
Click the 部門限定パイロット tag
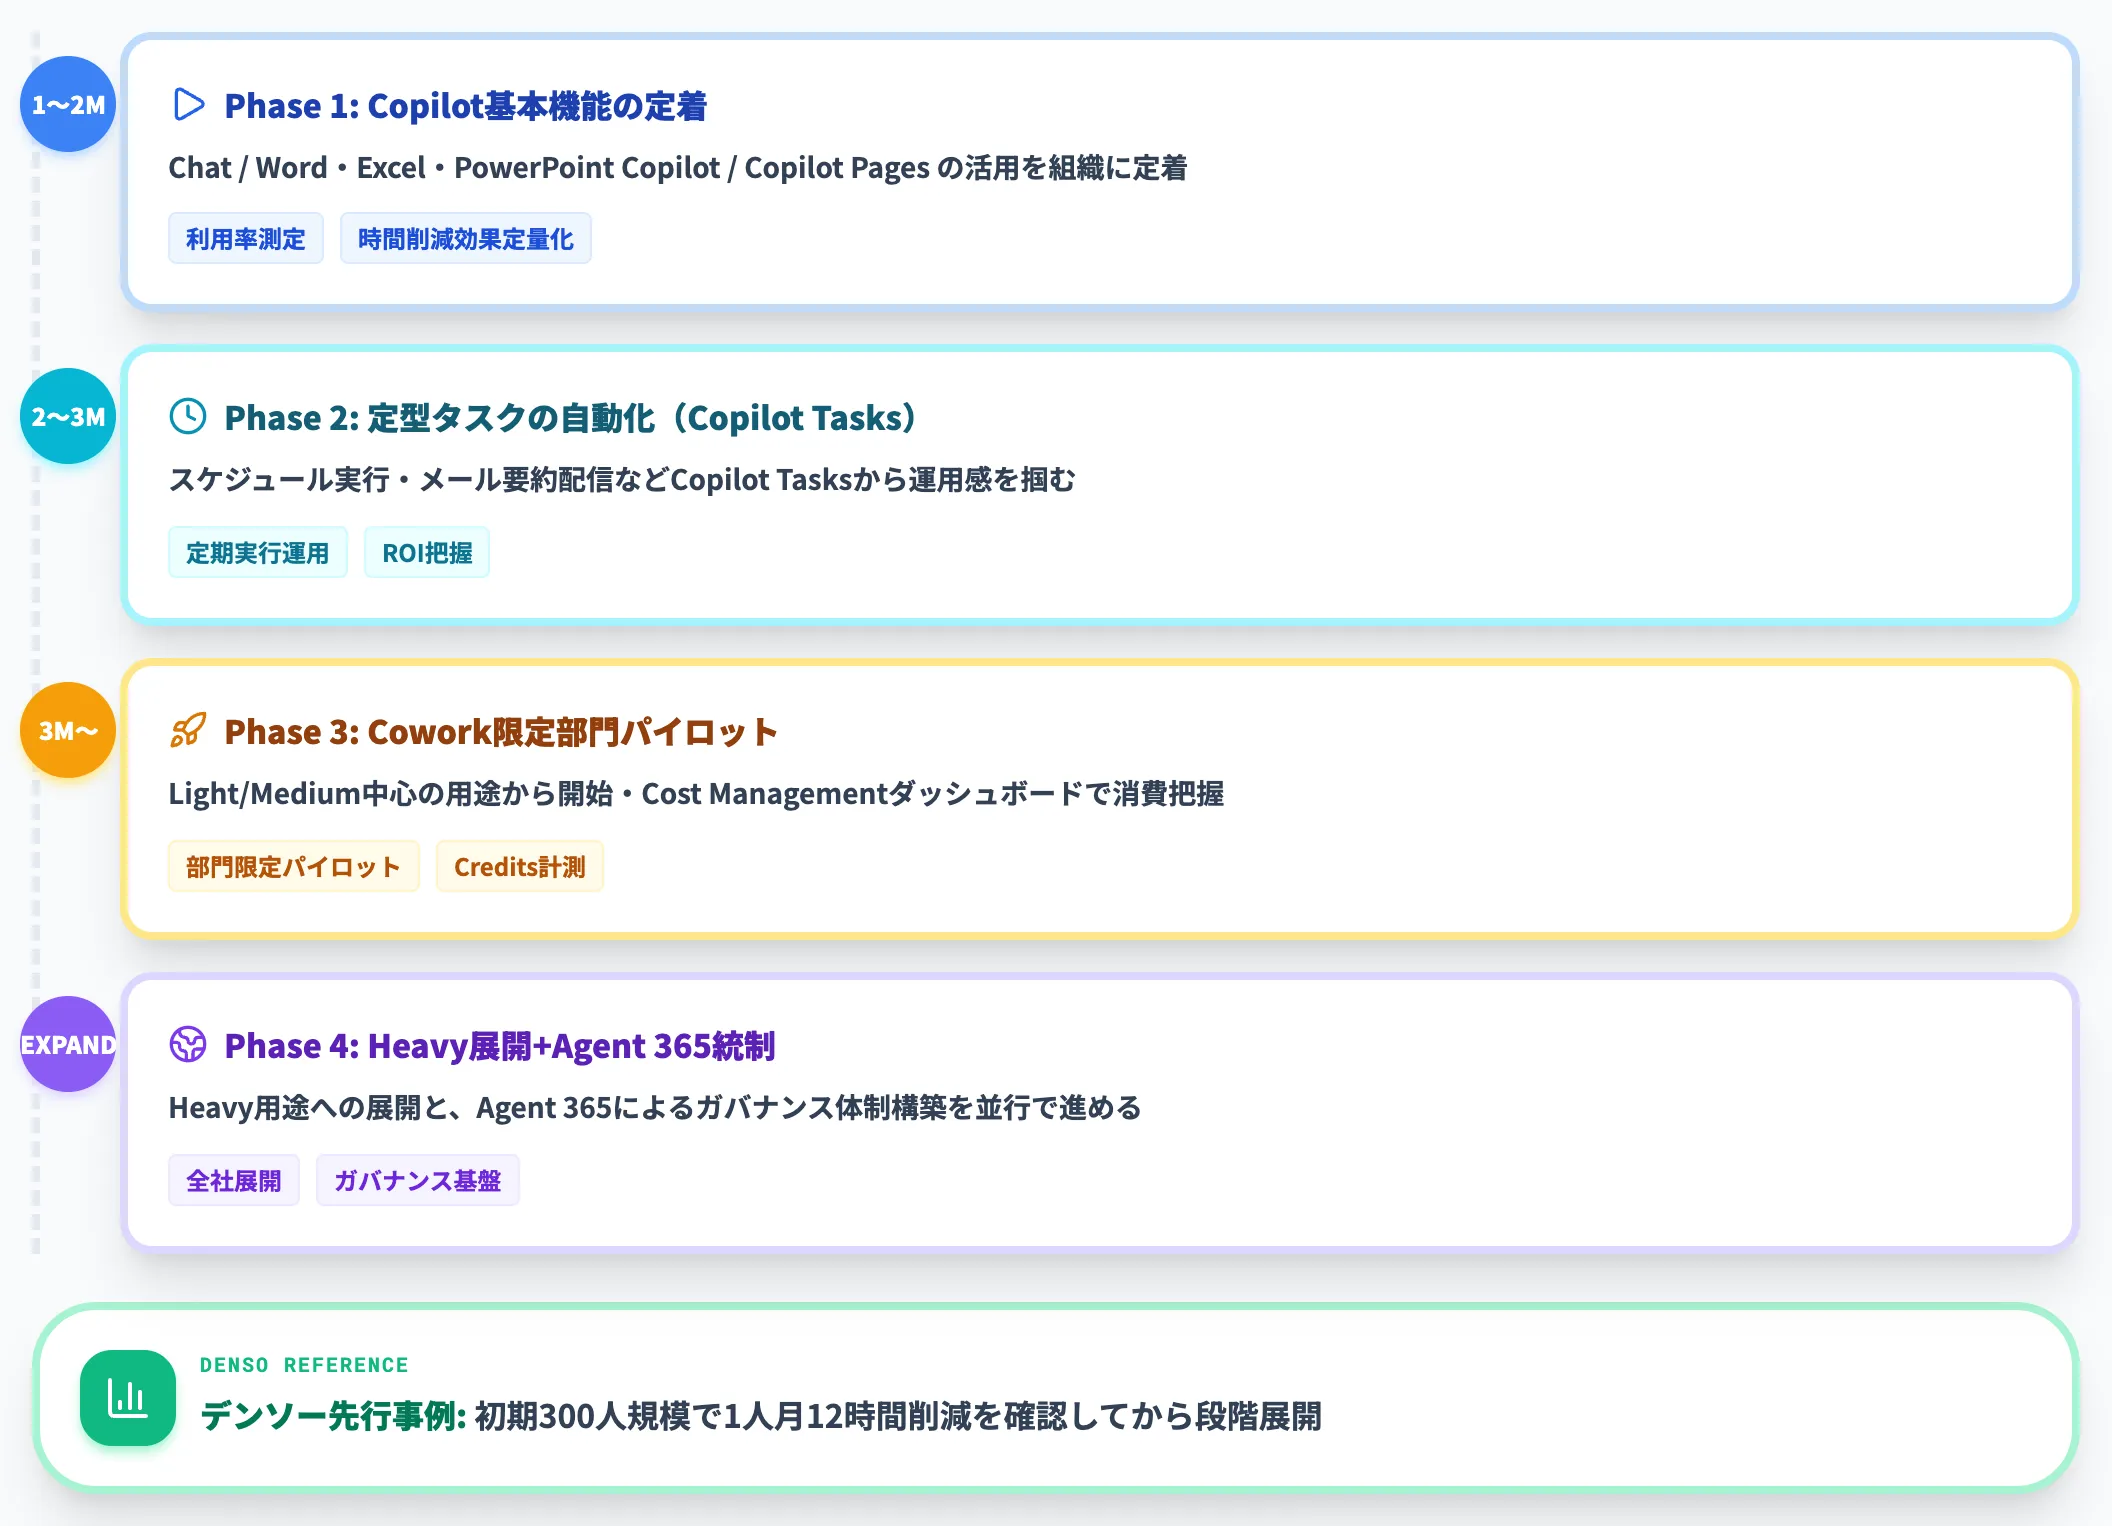click(x=294, y=867)
